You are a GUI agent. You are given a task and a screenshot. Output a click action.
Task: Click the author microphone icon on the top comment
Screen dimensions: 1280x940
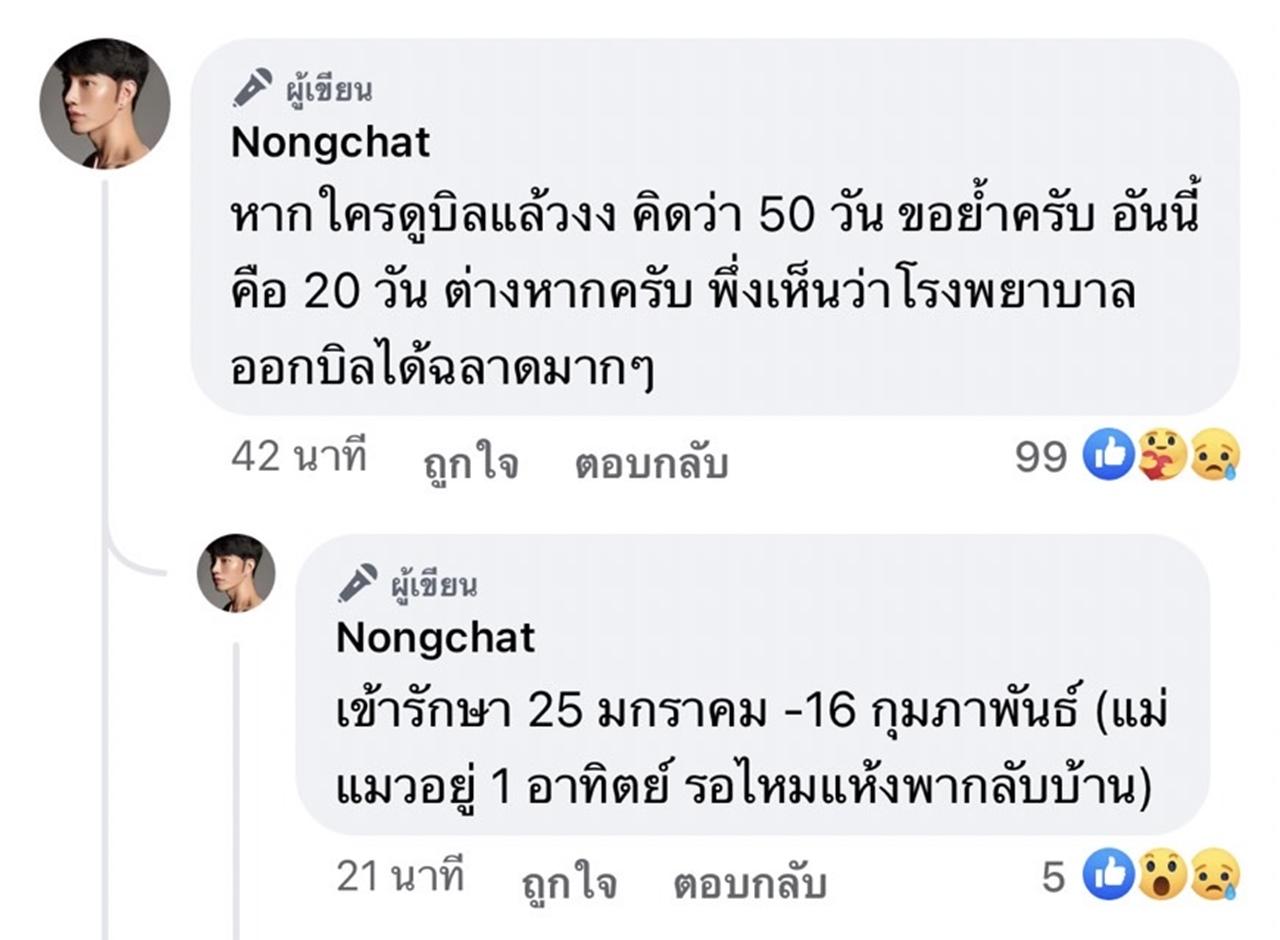tap(252, 87)
